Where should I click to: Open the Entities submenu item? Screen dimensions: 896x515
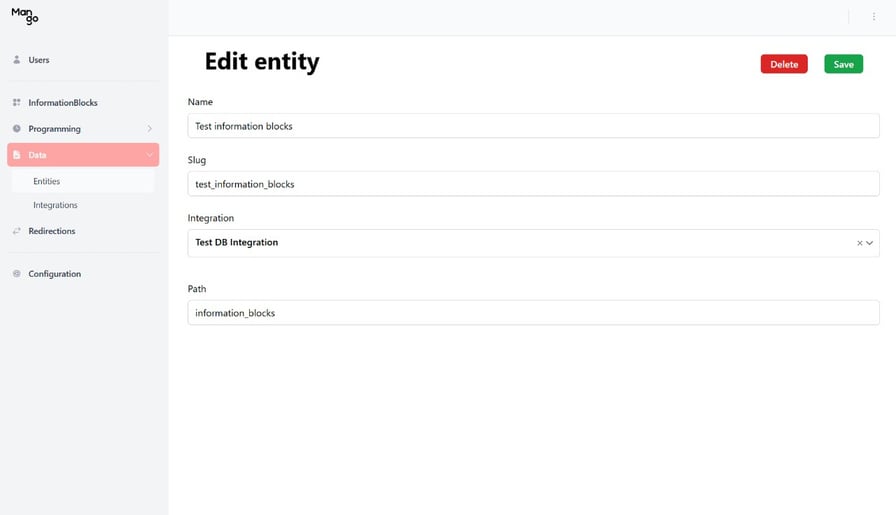pos(47,181)
